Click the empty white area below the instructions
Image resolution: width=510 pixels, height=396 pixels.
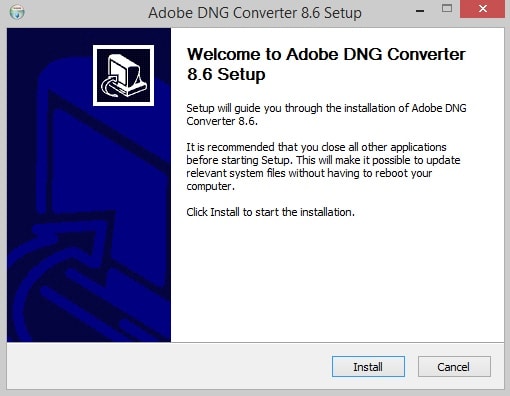(x=337, y=280)
